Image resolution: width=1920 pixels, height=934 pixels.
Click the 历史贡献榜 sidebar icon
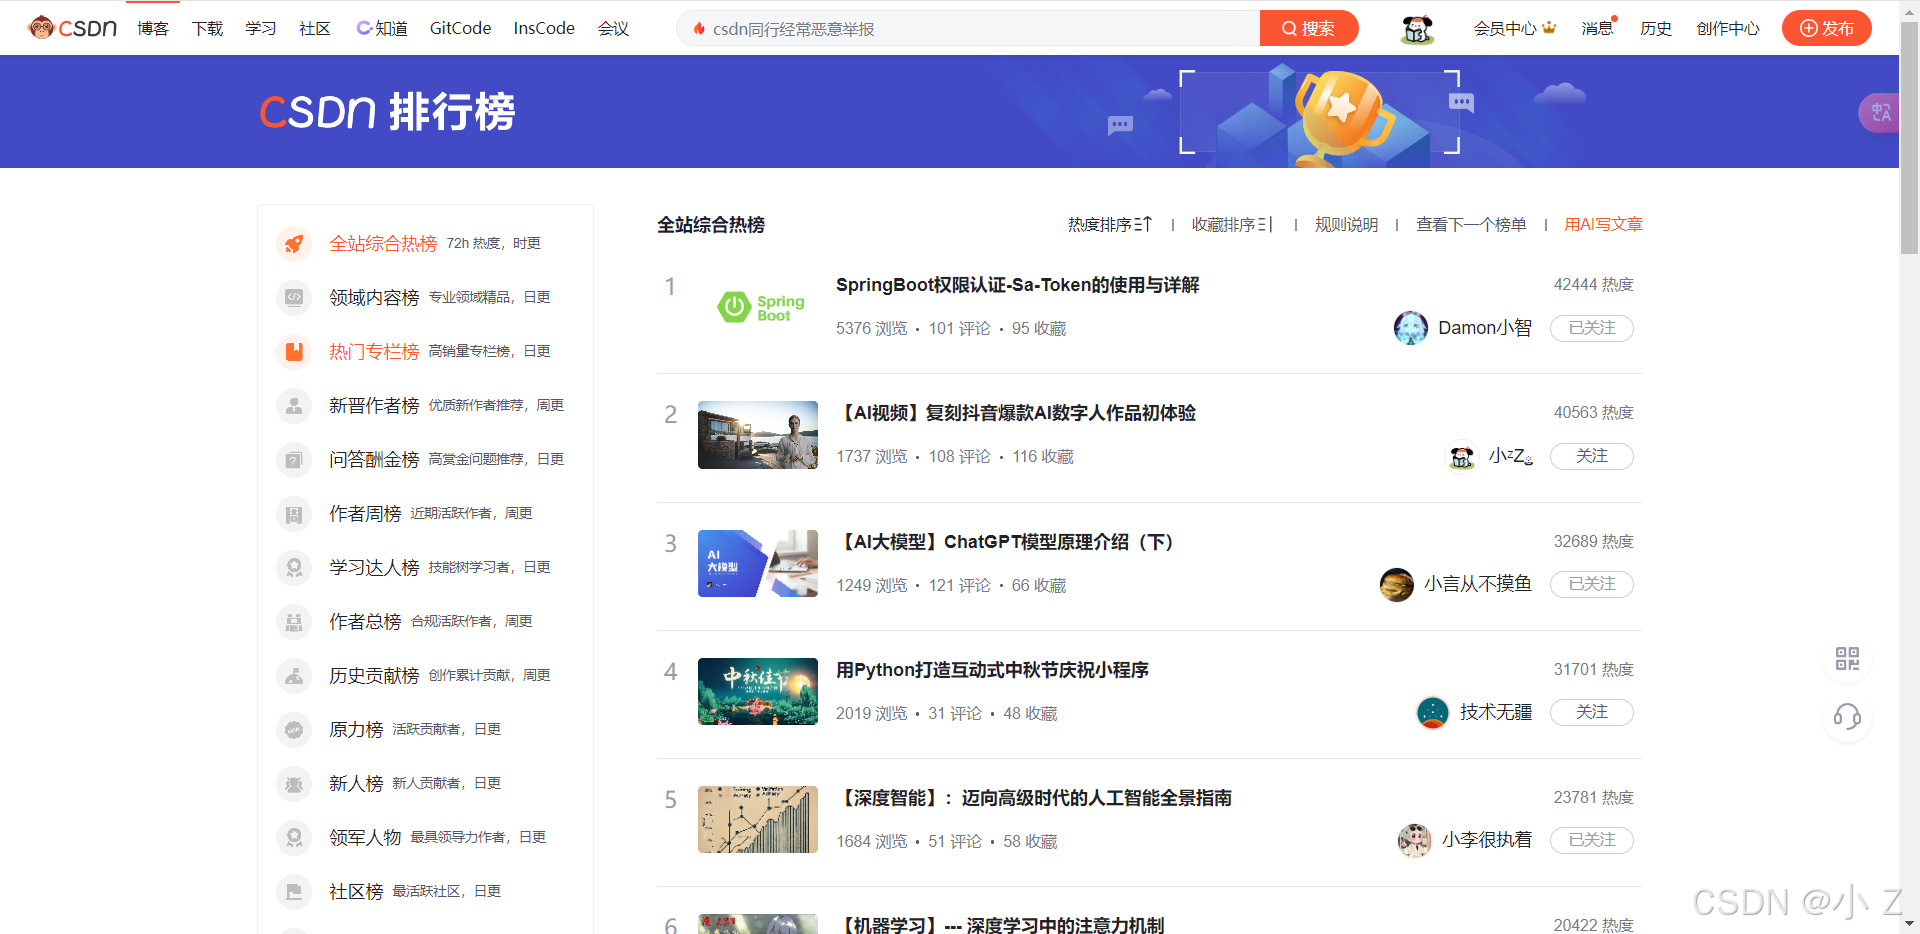(294, 675)
